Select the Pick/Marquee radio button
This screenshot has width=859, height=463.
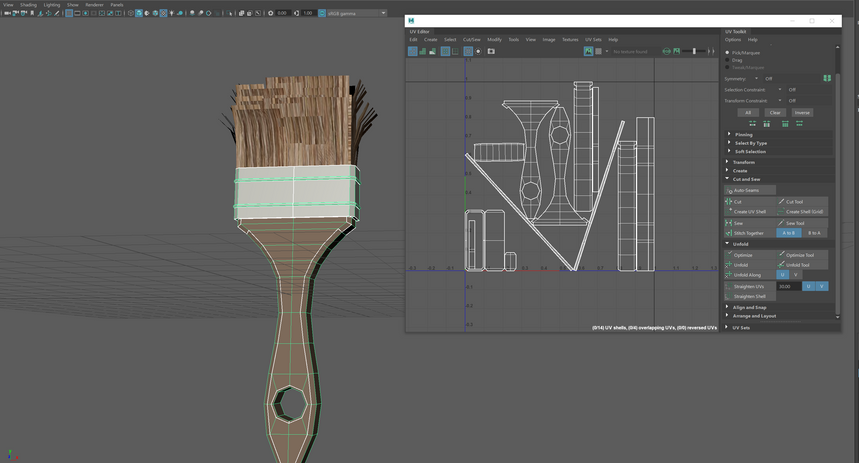click(727, 52)
